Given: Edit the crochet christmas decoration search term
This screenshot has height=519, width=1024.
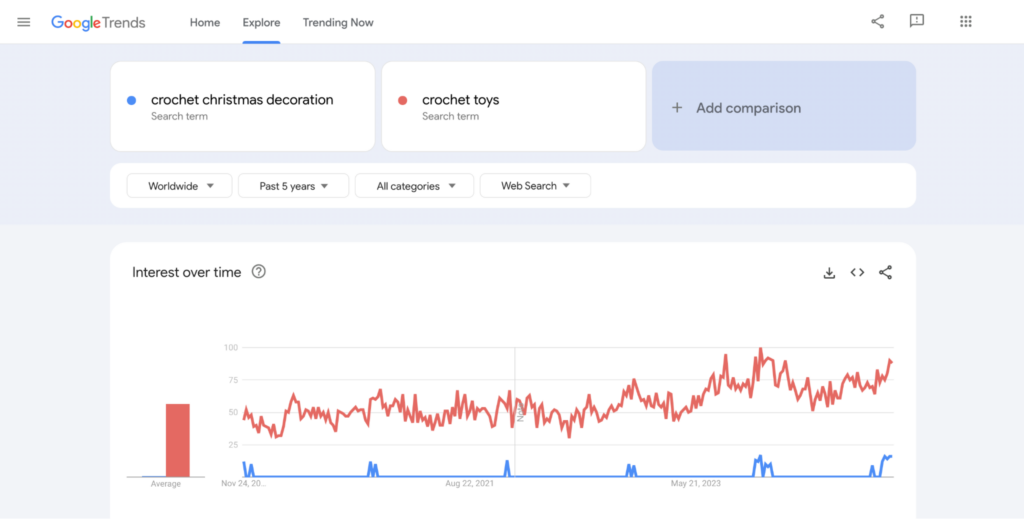Looking at the screenshot, I should point(242,100).
